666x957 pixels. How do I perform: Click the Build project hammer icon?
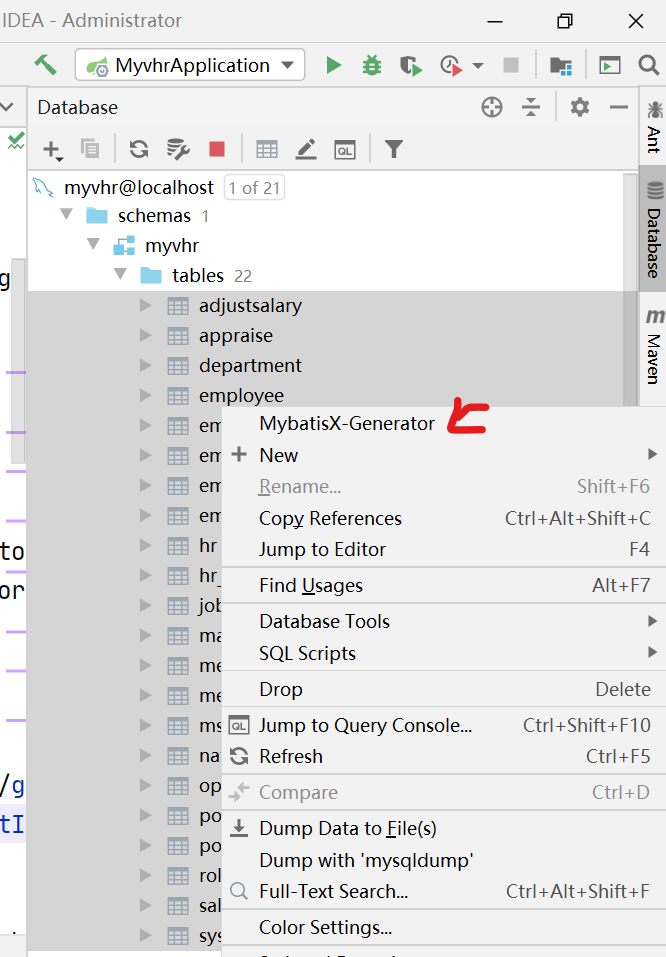(x=45, y=65)
